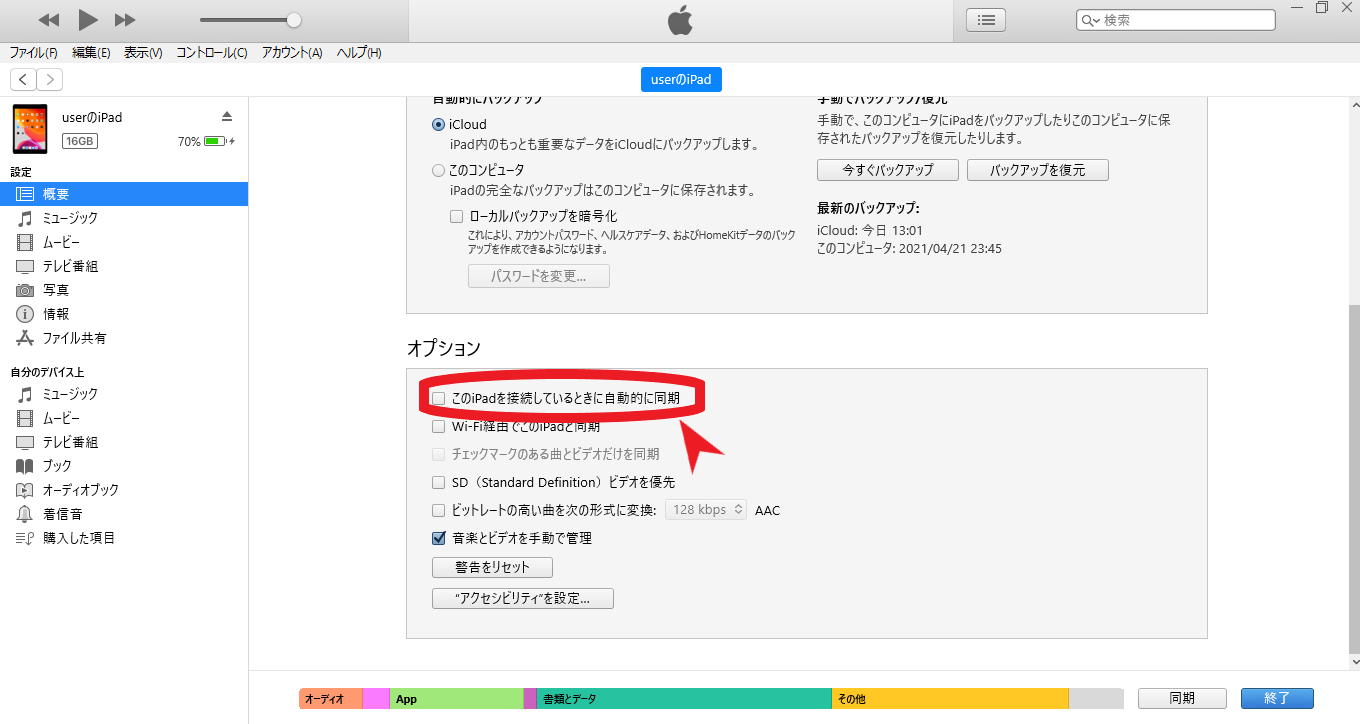This screenshot has width=1360, height=724.
Task: Open the コントロール(C) menu
Action: (x=212, y=53)
